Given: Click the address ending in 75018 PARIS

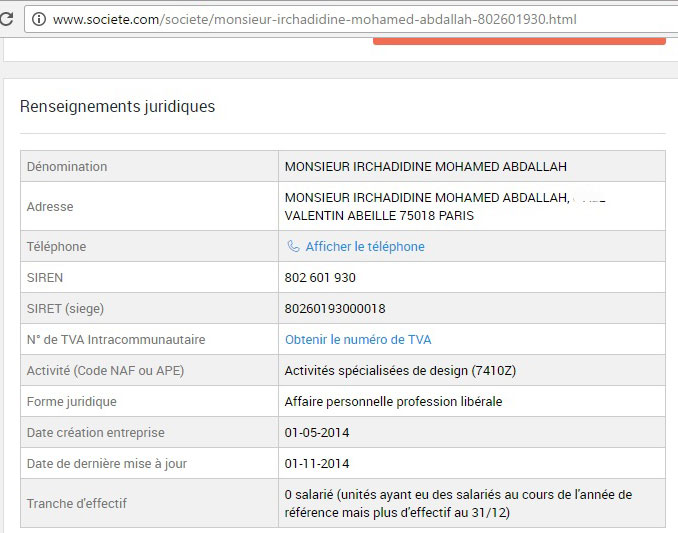Looking at the screenshot, I should click(x=379, y=215).
